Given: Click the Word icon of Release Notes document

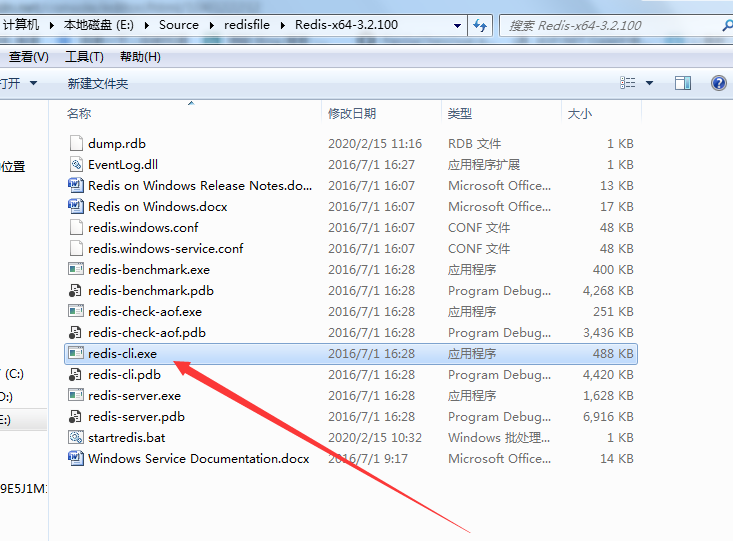Looking at the screenshot, I should coord(76,185).
